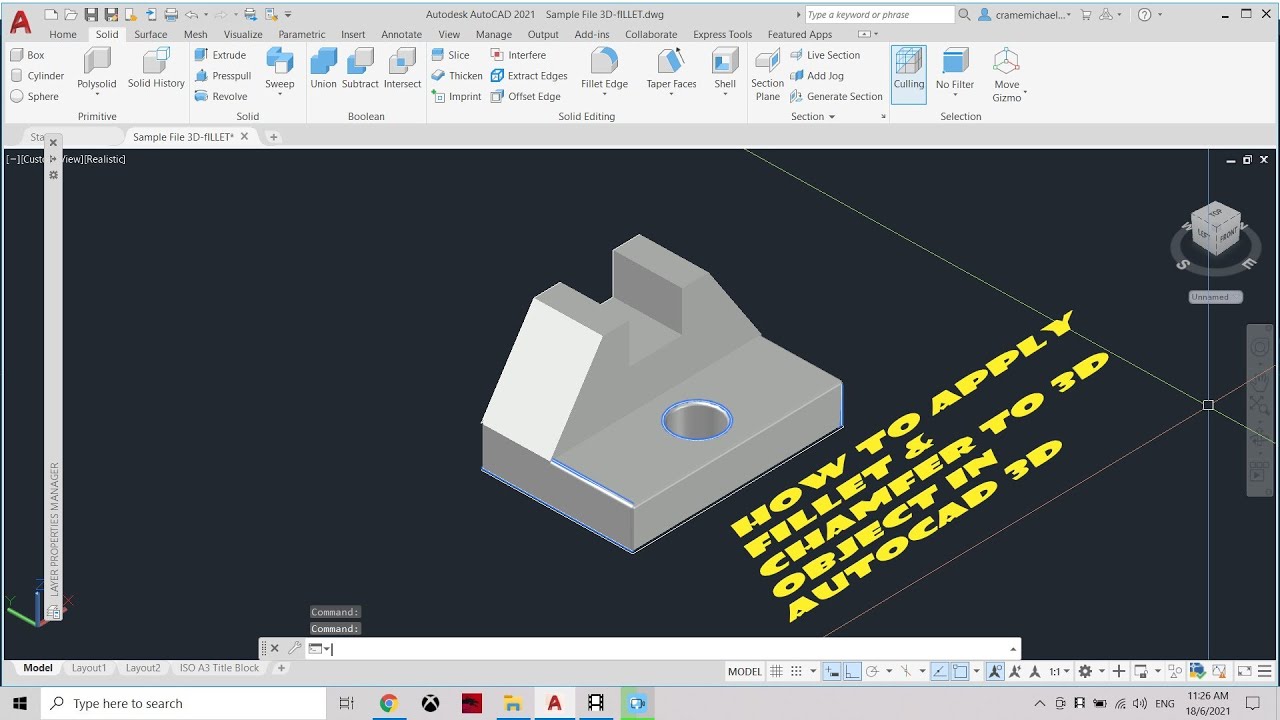This screenshot has height=720, width=1280.
Task: Select the Sphere primitive tool
Action: [x=35, y=97]
